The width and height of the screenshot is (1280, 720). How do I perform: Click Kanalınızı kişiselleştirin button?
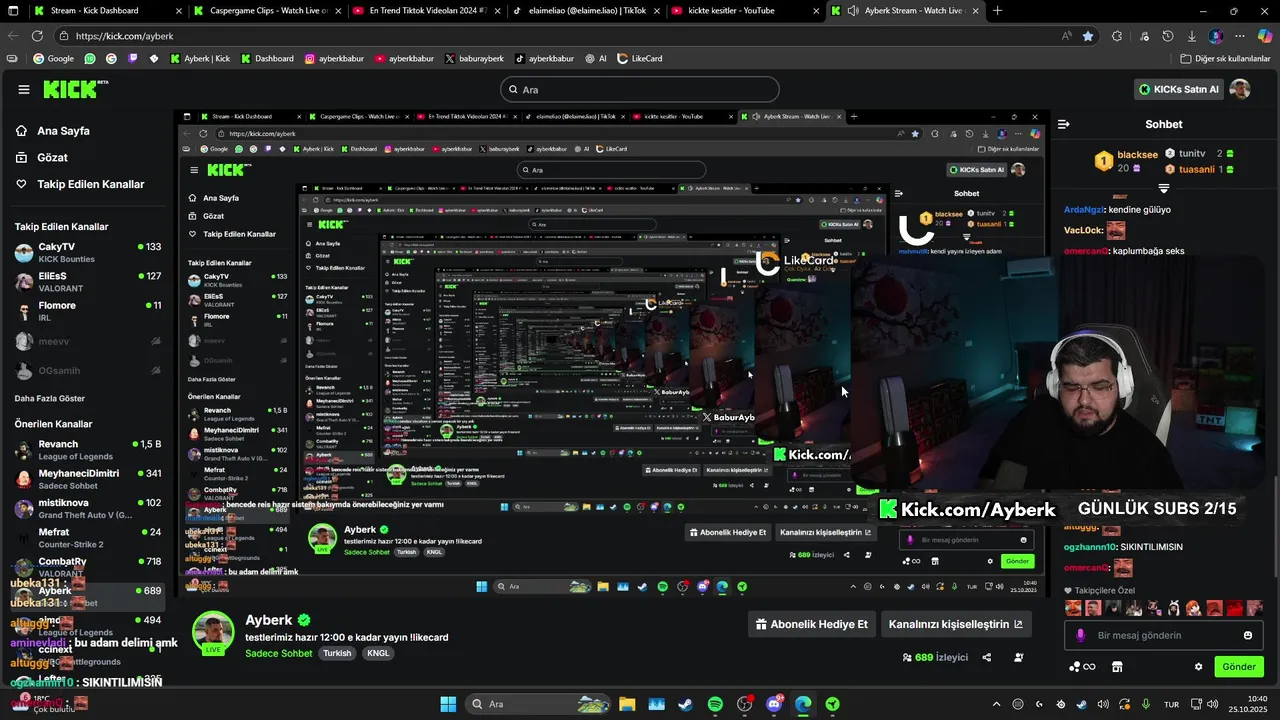pyautogui.click(x=955, y=624)
